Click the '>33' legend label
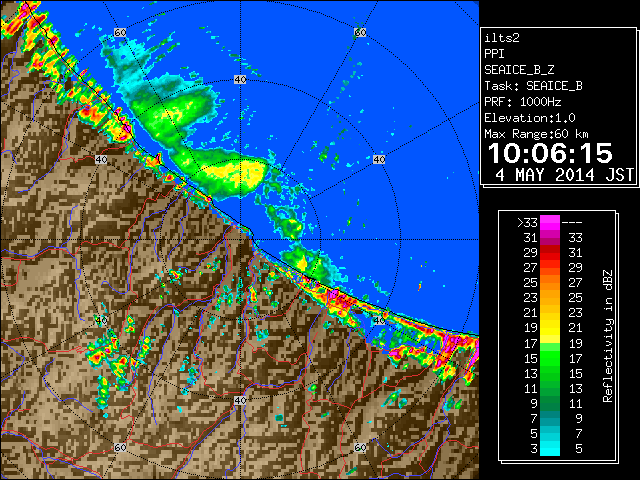The width and height of the screenshot is (640, 480). [527, 223]
